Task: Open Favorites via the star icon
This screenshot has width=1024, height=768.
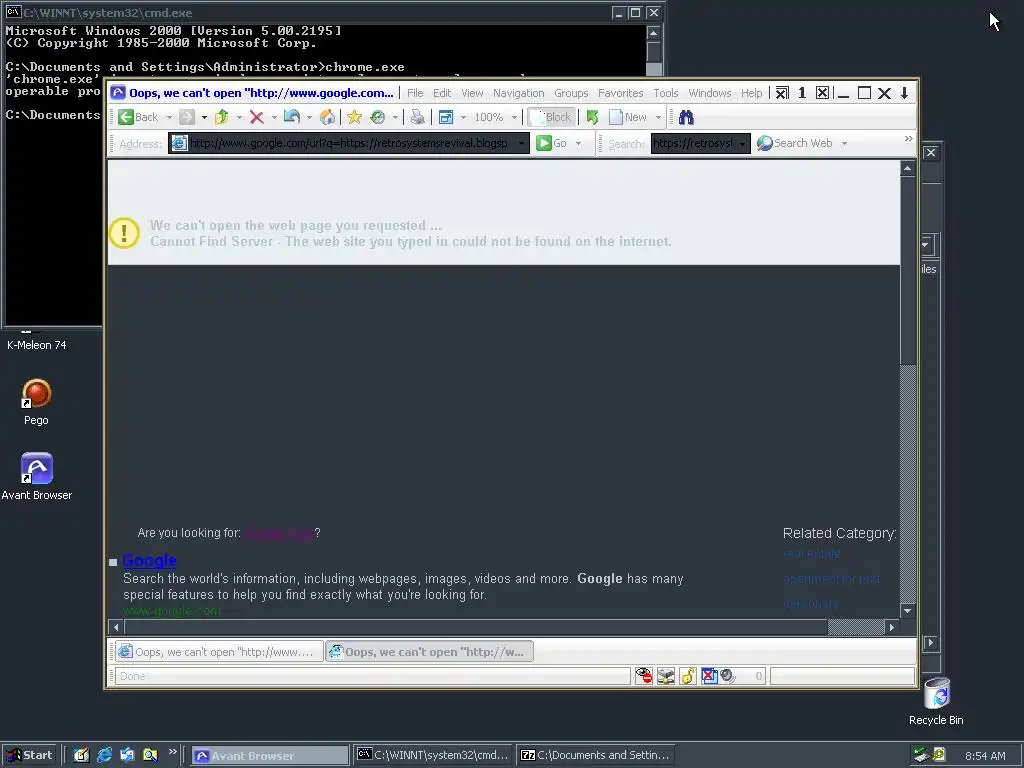Action: pos(355,118)
